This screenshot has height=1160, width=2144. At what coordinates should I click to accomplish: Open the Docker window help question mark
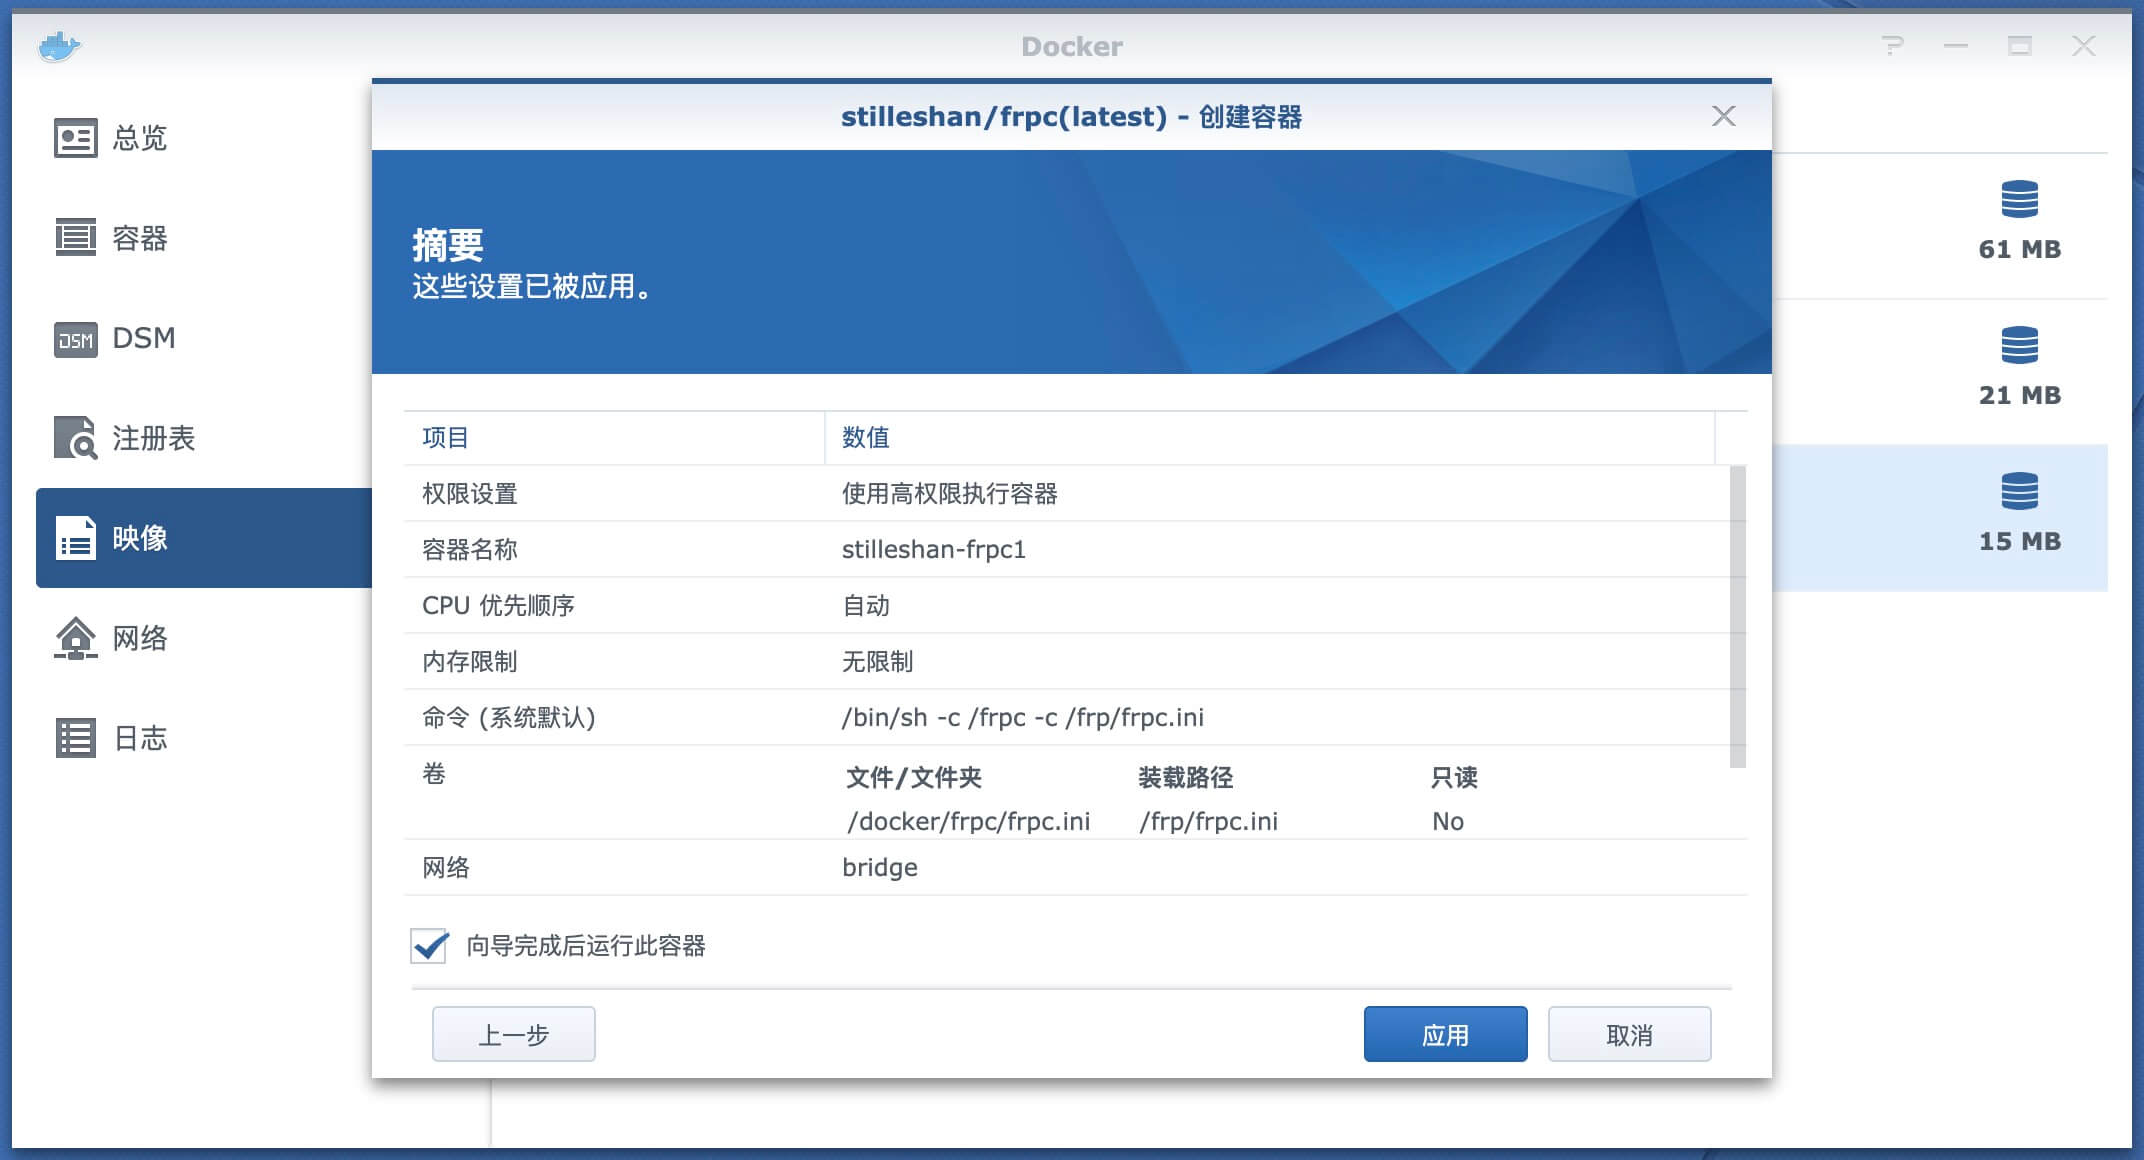click(1892, 46)
